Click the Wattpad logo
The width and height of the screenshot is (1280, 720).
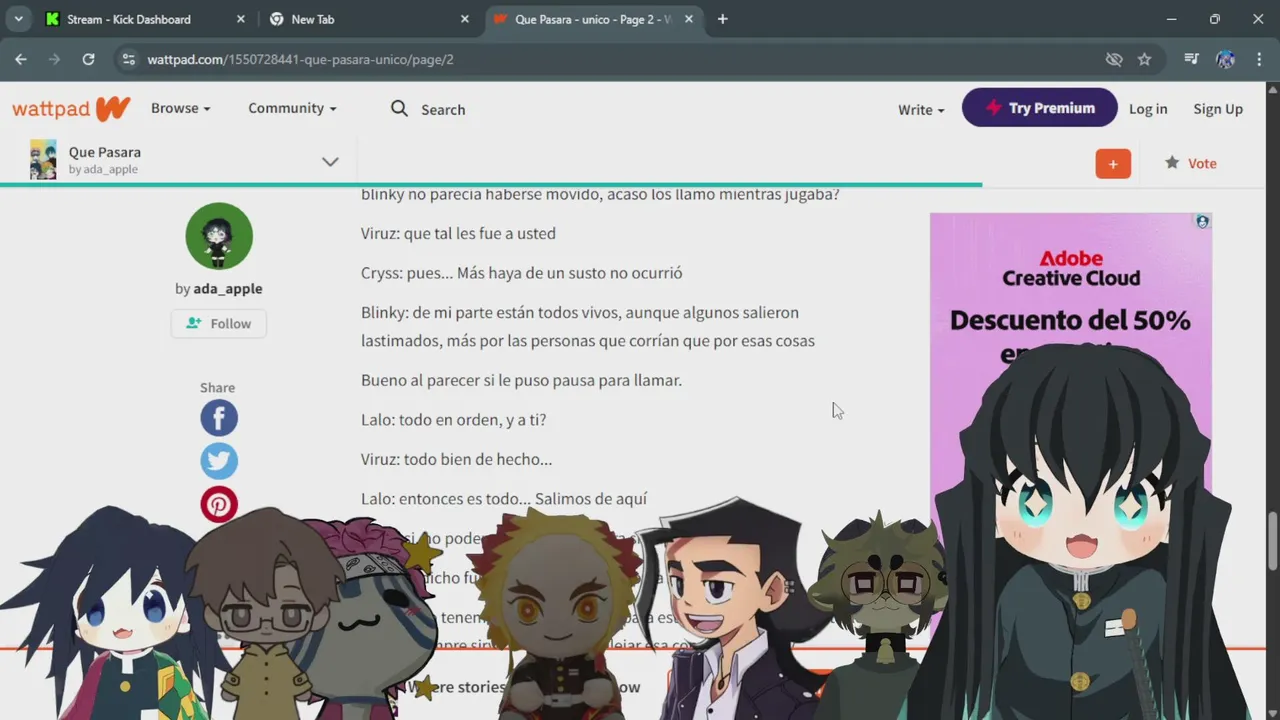[71, 108]
